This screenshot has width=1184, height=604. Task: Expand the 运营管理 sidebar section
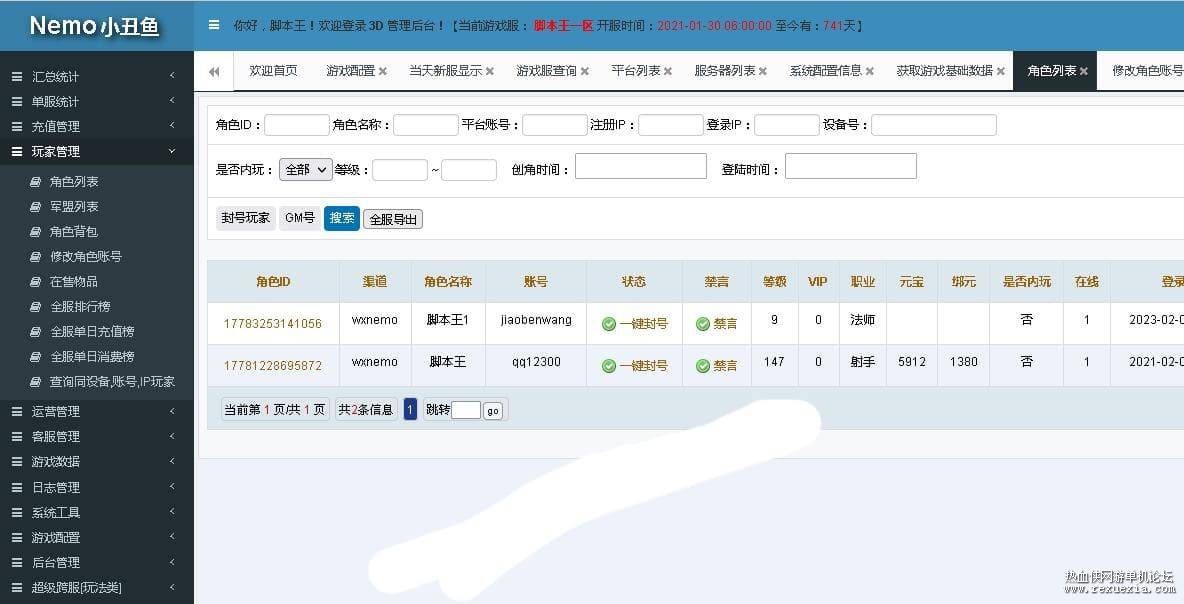coord(56,411)
